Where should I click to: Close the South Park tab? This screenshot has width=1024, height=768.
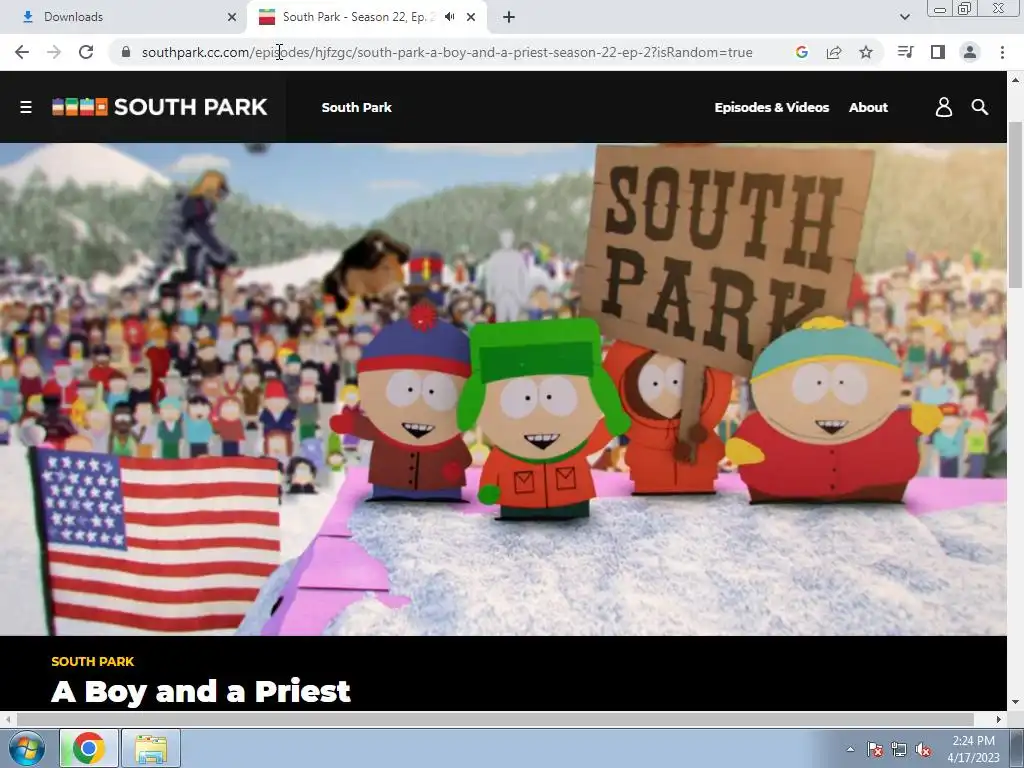coord(471,17)
